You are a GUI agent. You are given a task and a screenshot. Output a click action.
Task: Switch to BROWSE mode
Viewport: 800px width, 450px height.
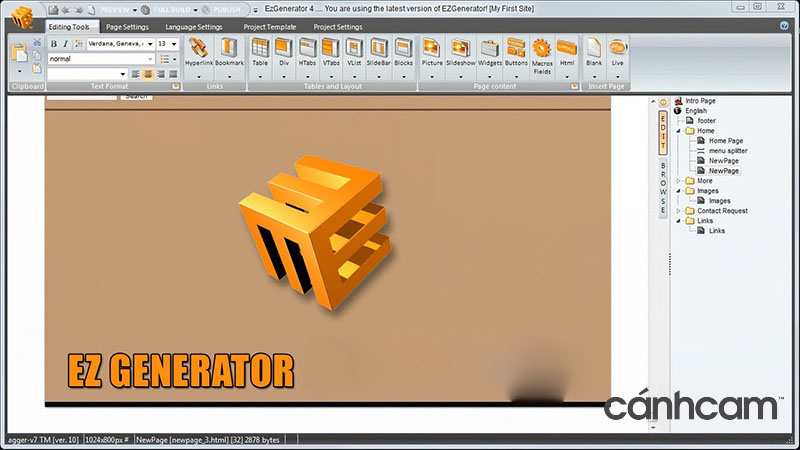coord(663,188)
